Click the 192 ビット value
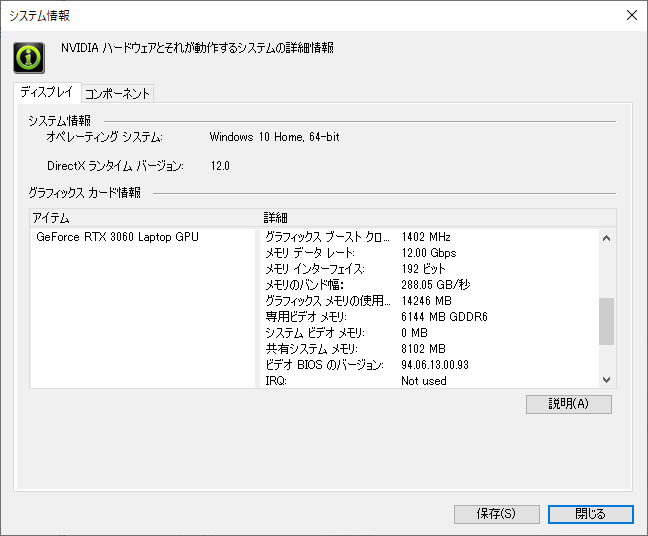The width and height of the screenshot is (648, 536). pyautogui.click(x=423, y=269)
